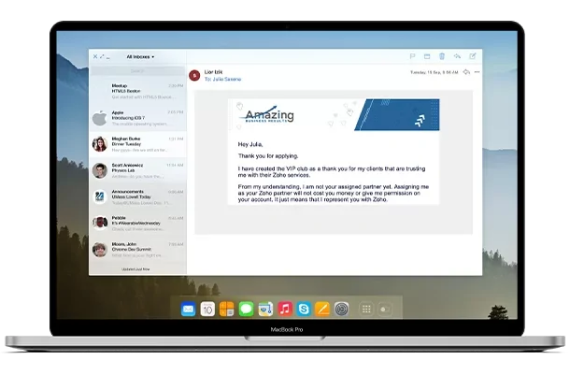Click the last gray icon in the Dock
The width and height of the screenshot is (570, 378).
[385, 310]
